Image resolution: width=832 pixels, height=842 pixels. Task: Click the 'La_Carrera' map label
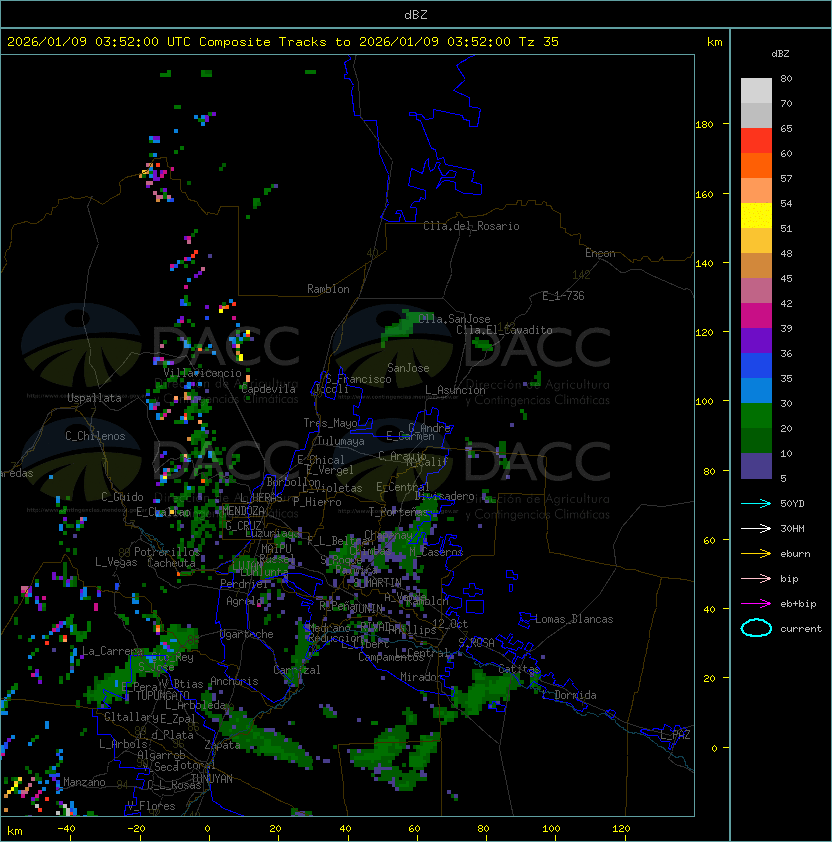[x=112, y=651]
